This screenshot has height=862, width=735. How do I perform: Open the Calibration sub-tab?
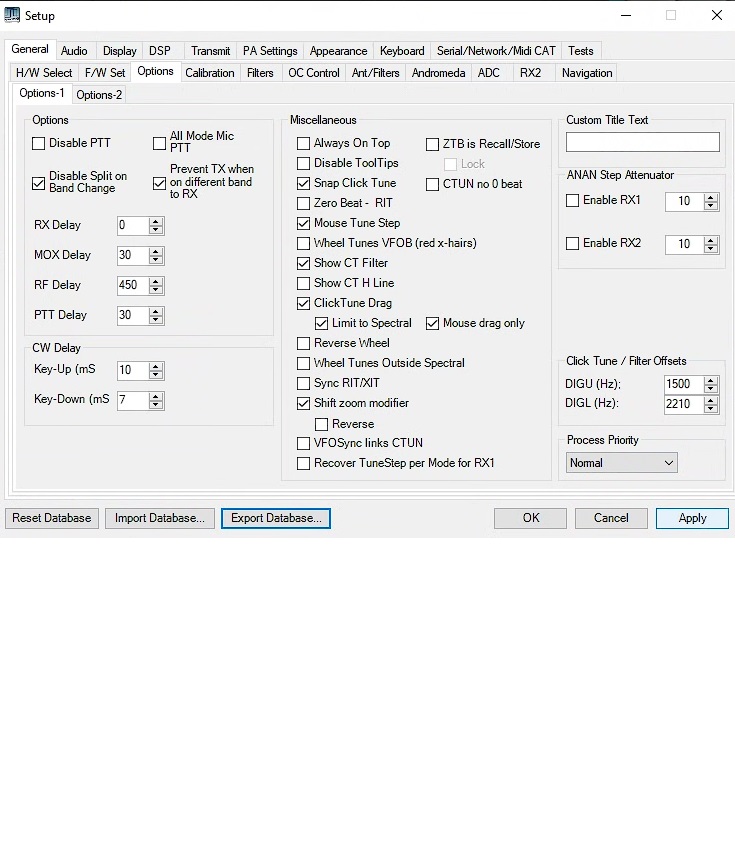[x=210, y=73]
